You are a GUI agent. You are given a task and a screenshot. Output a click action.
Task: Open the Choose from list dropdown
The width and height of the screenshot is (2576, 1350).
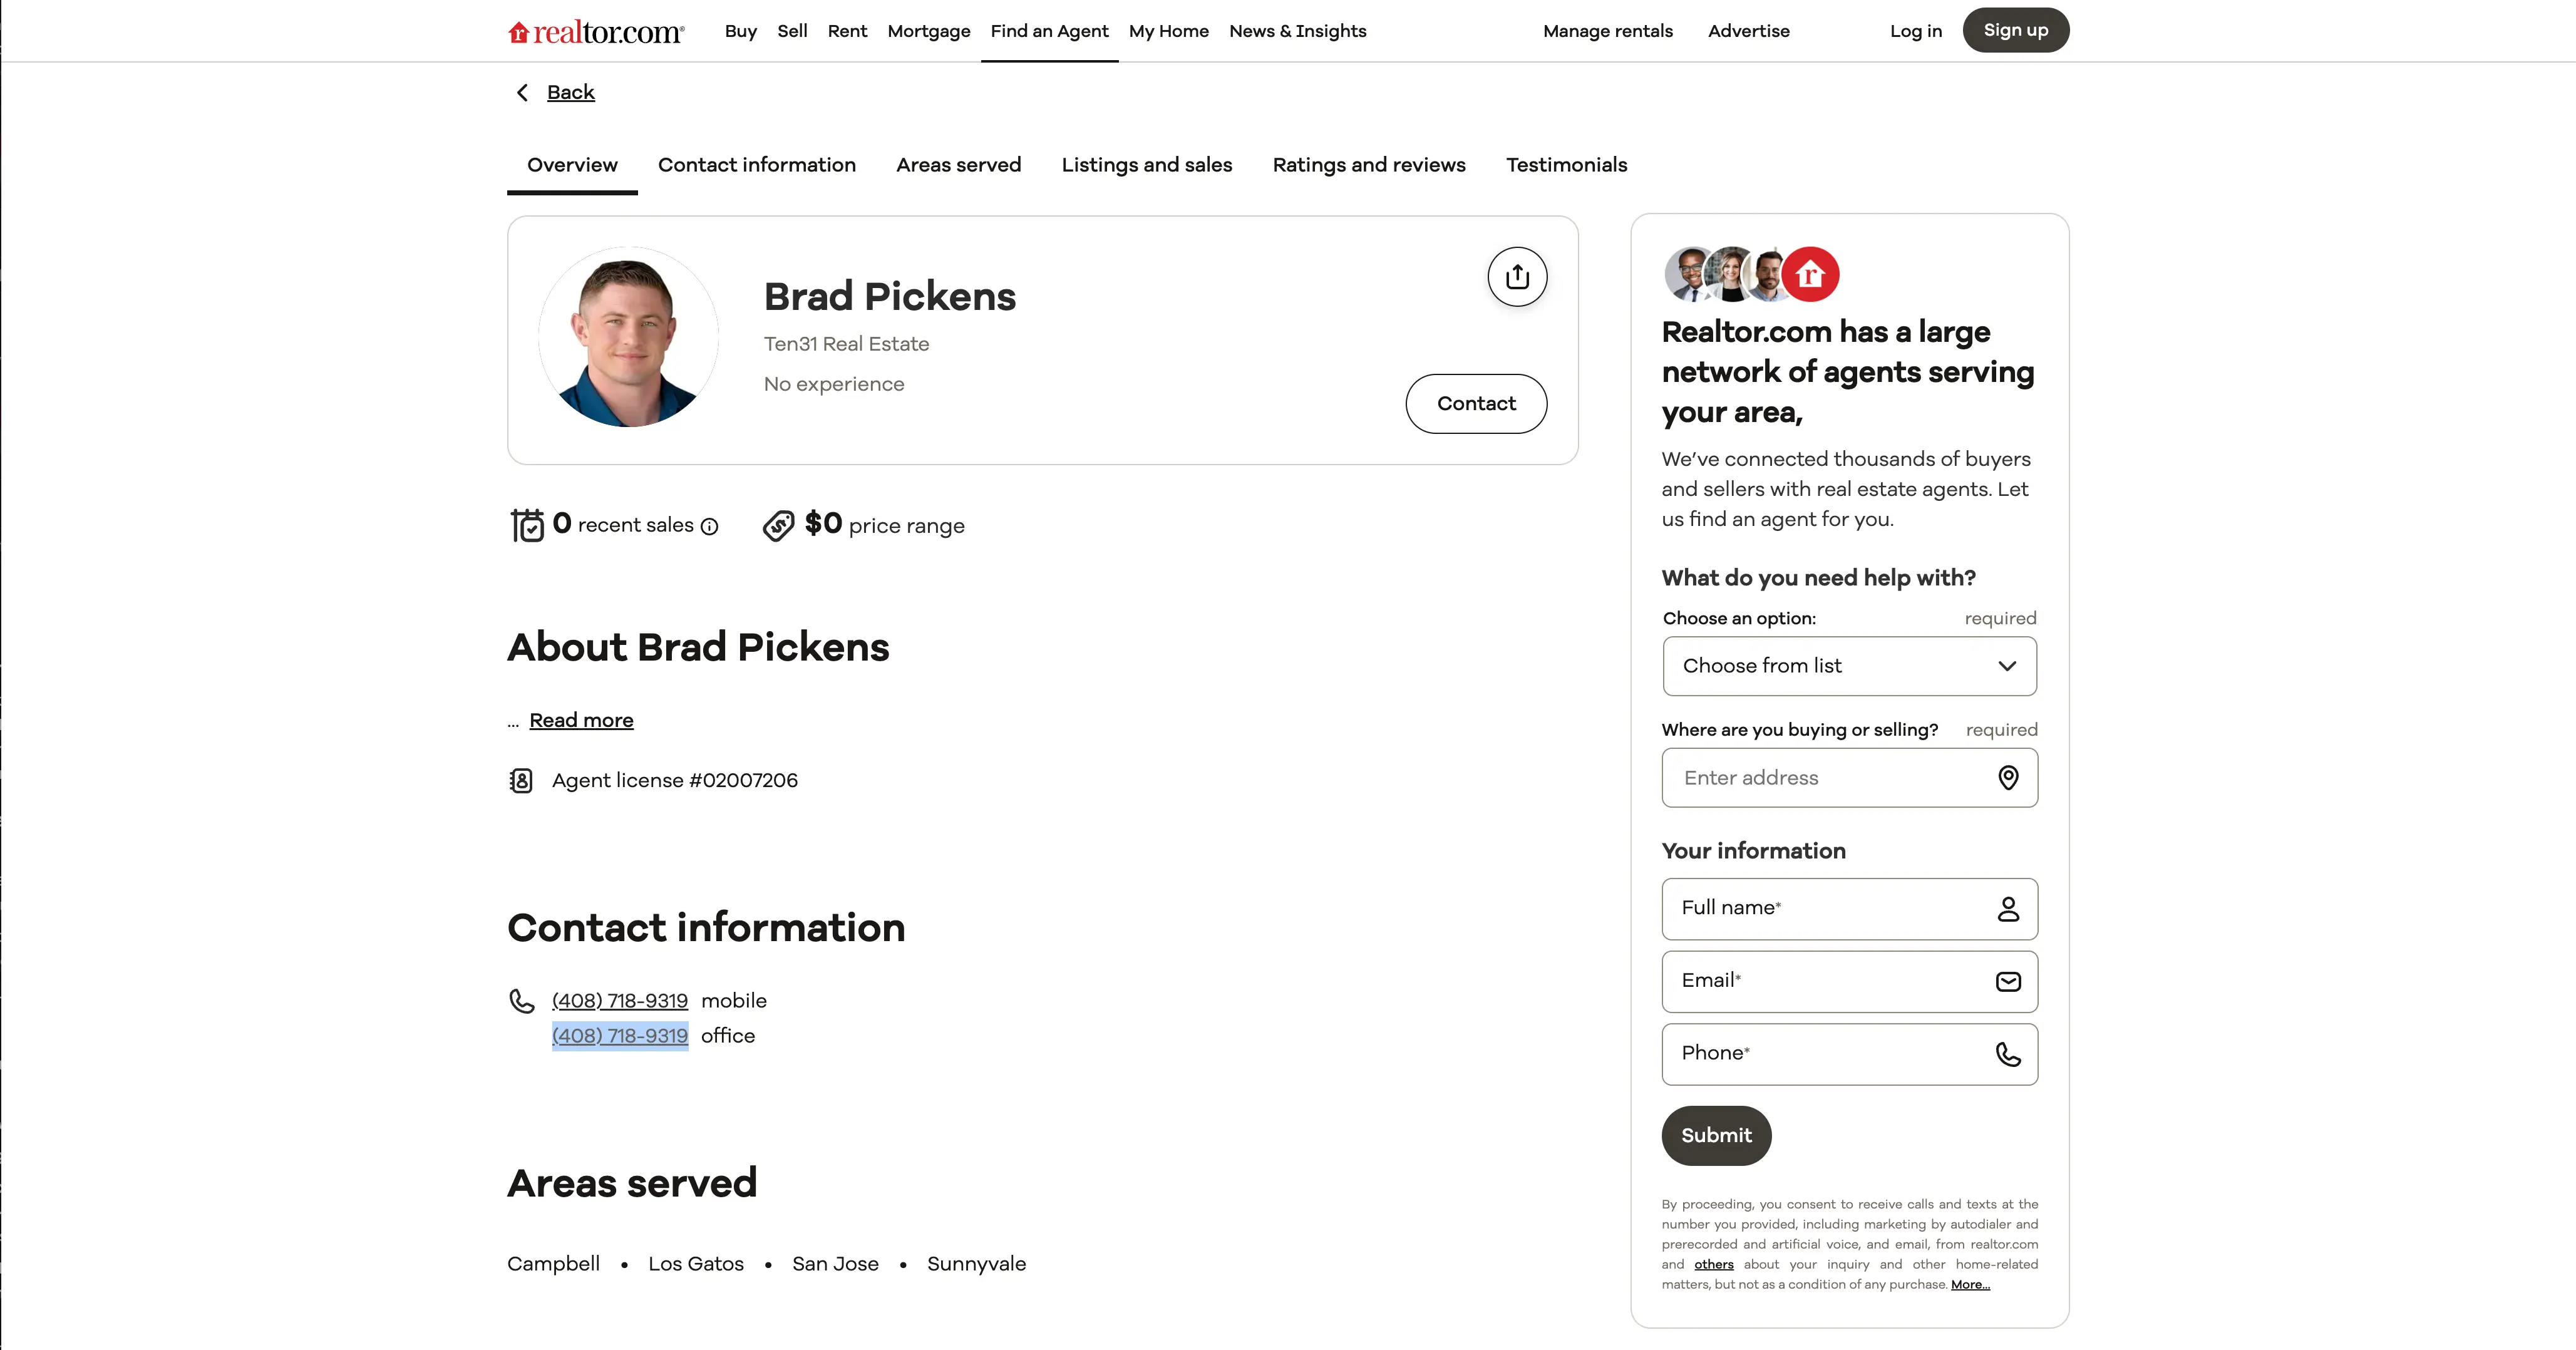(1848, 666)
